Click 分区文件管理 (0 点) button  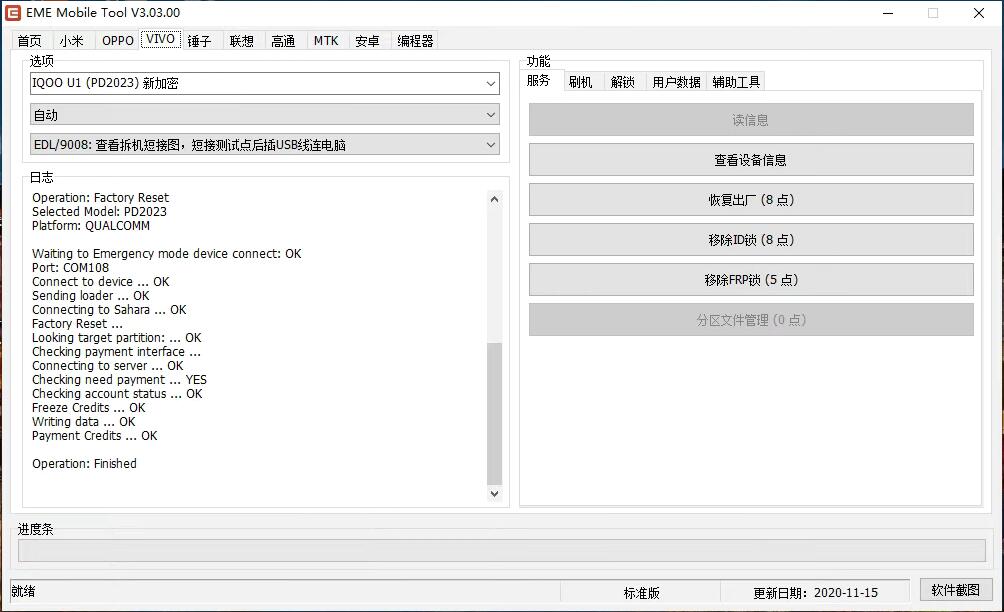751,319
